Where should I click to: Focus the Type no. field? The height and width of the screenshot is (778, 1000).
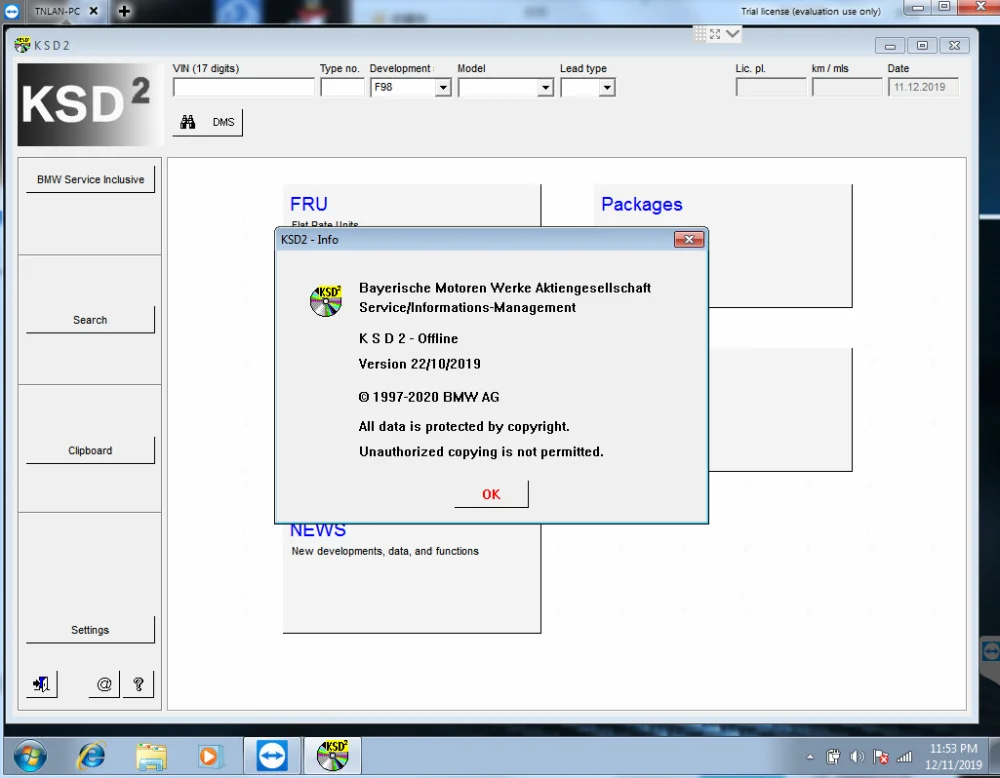point(342,87)
